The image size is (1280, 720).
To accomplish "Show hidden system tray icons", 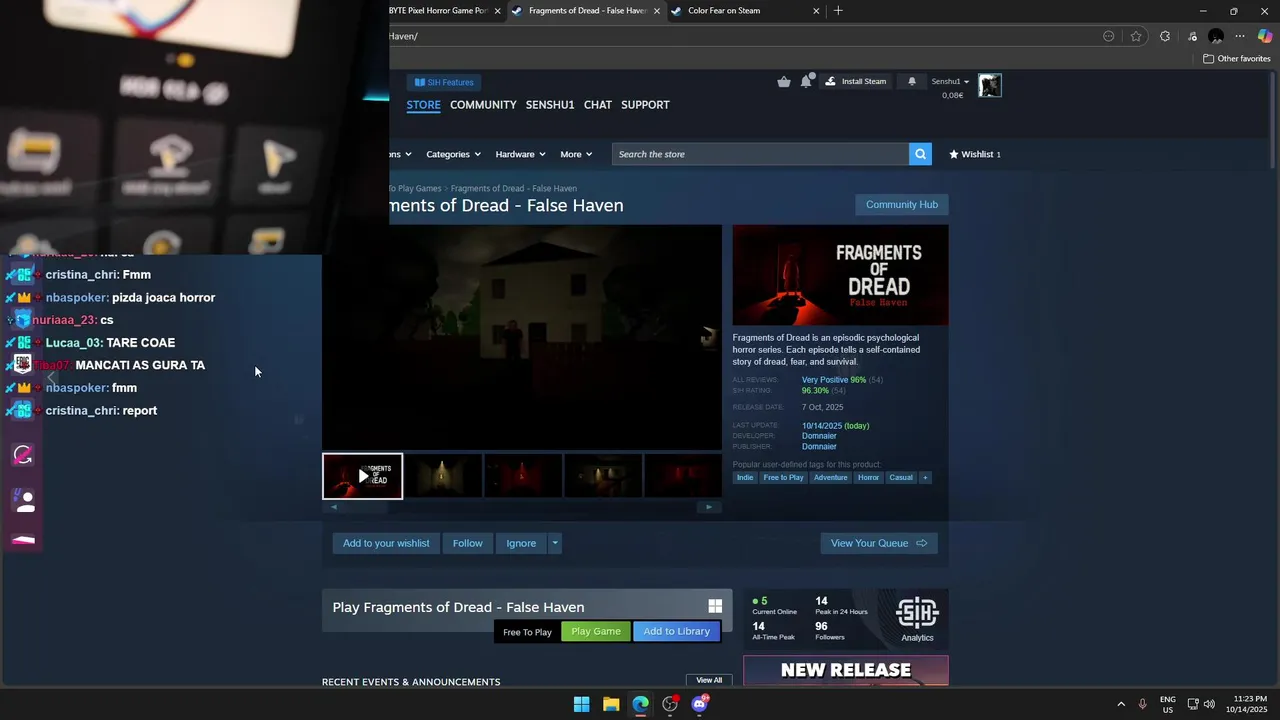I will pos(1121,704).
